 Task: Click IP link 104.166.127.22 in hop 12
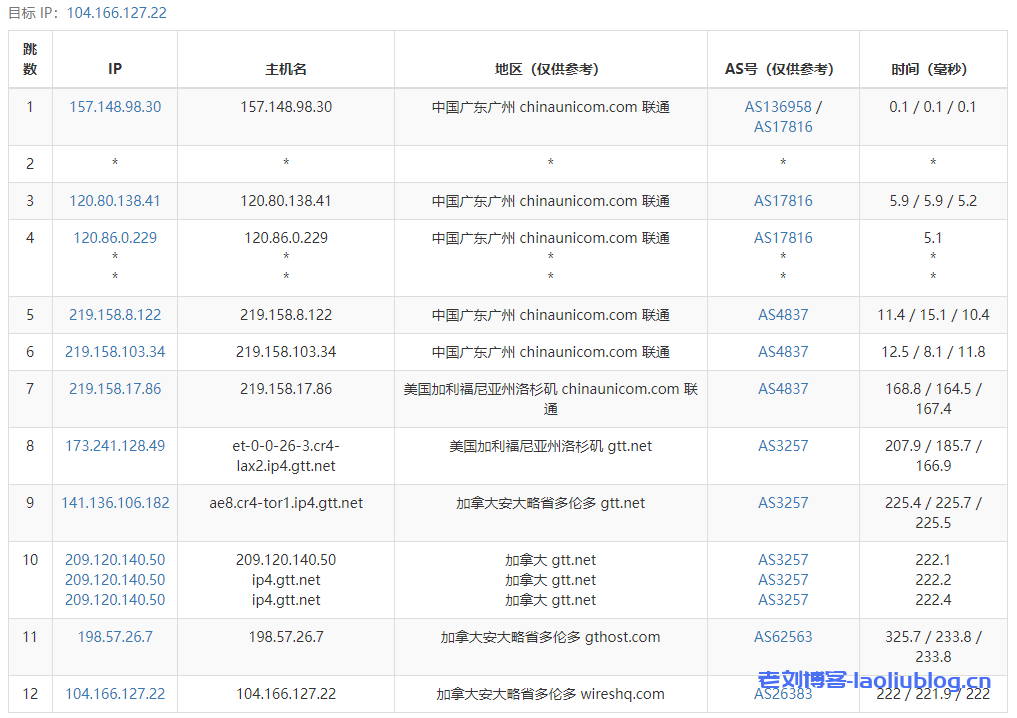click(115, 693)
